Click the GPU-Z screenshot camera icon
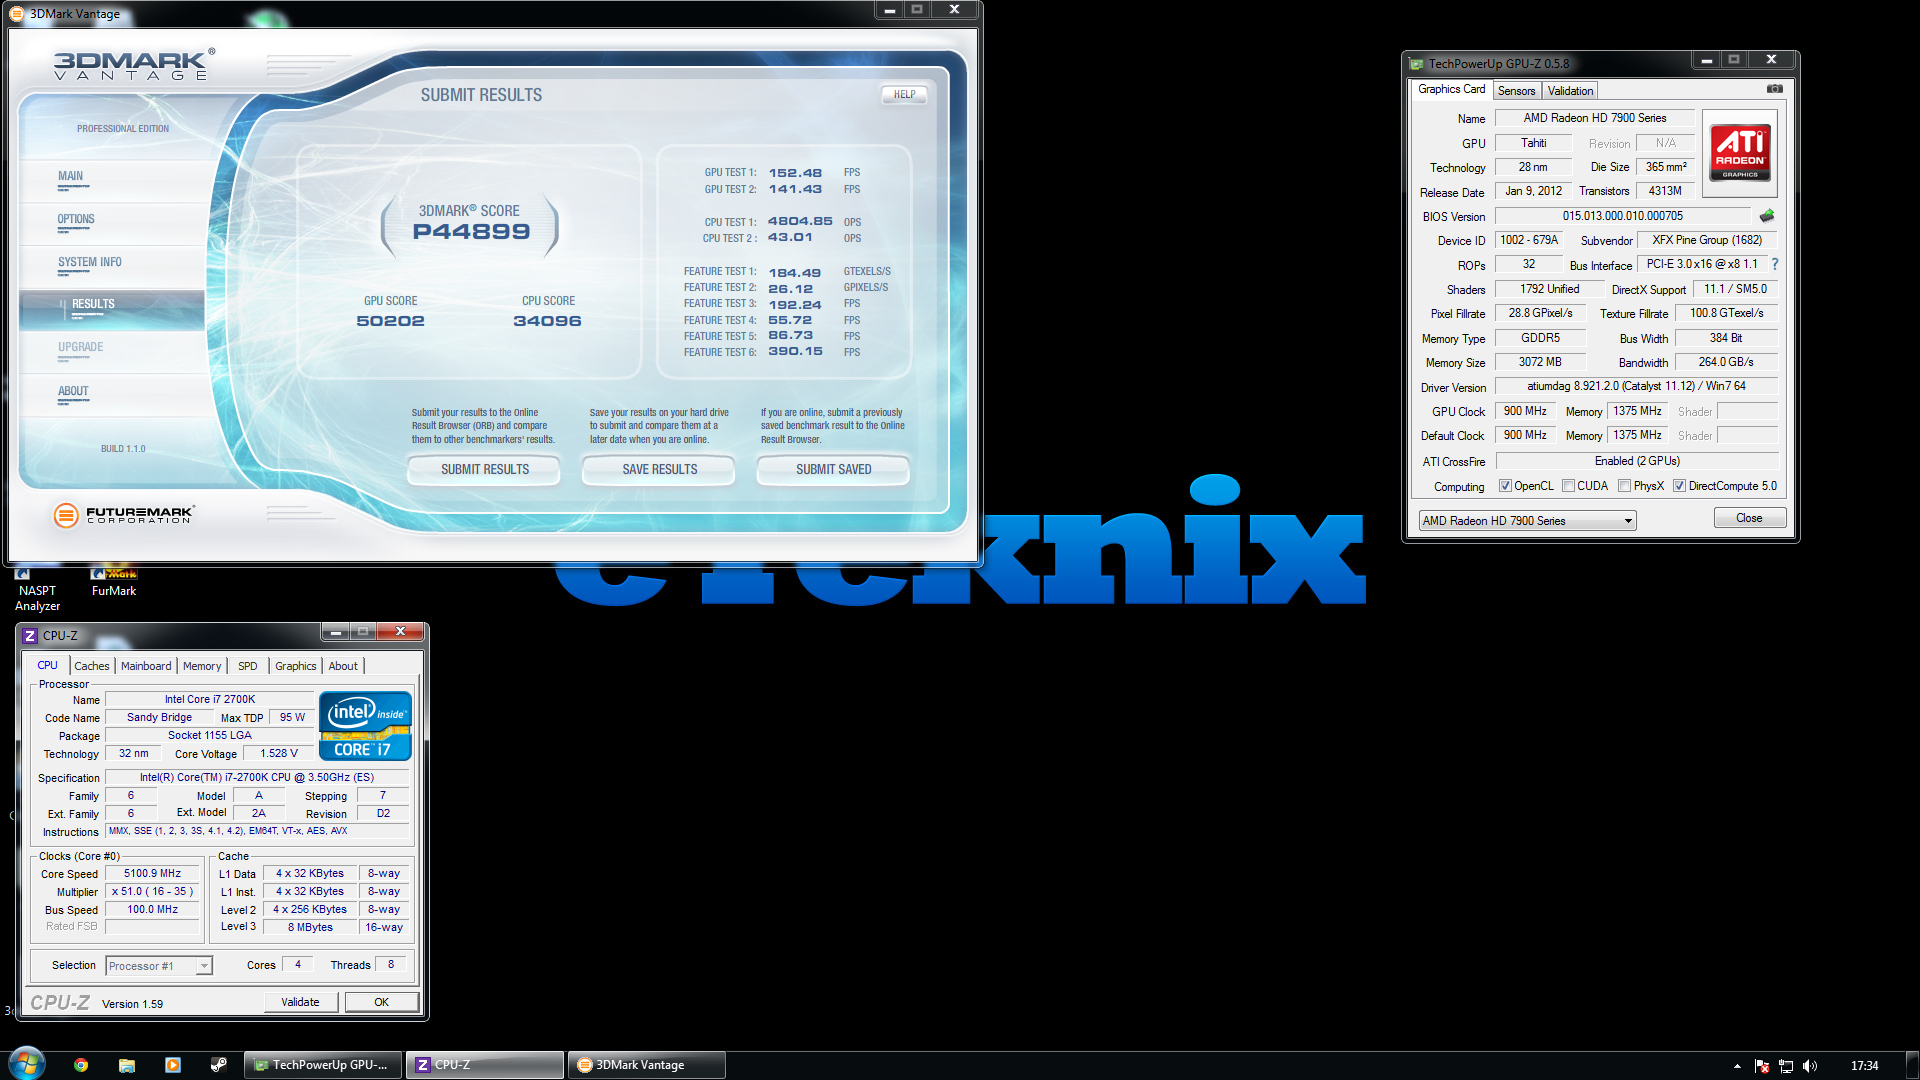This screenshot has height=1080, width=1920. click(x=1774, y=89)
